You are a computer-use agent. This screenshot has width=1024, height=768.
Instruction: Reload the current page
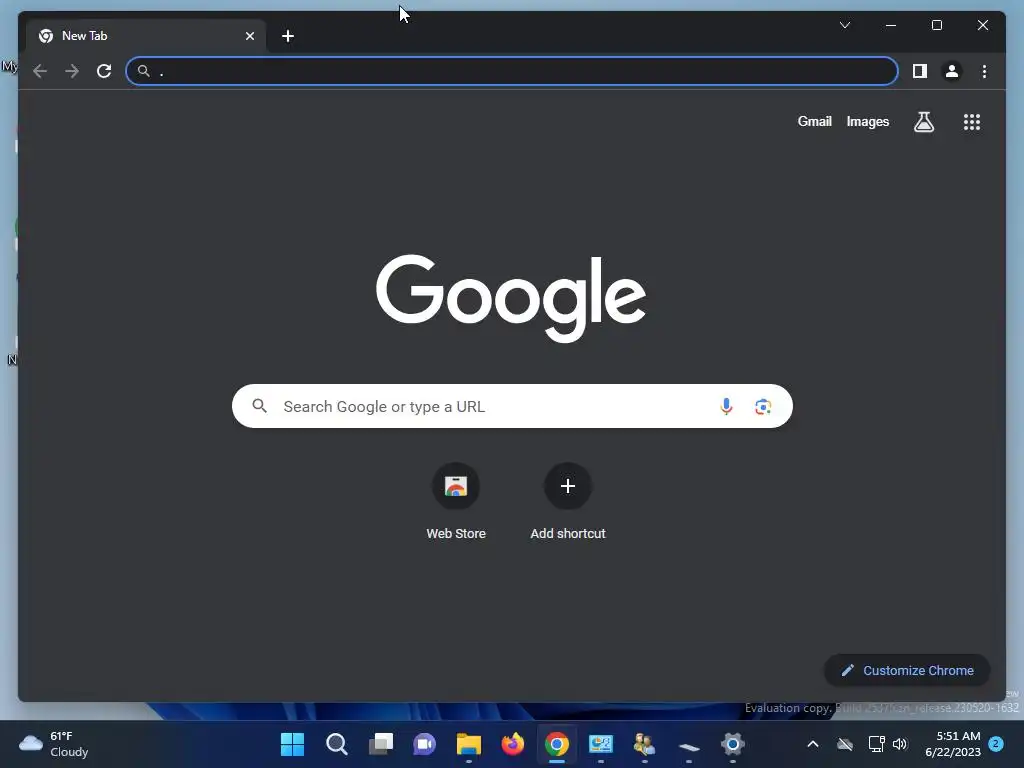point(104,71)
